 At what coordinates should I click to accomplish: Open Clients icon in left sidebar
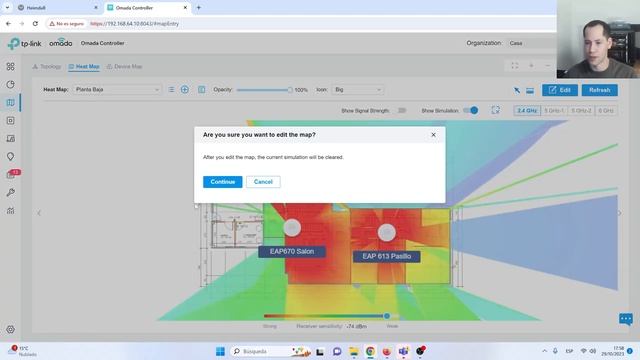click(x=11, y=138)
